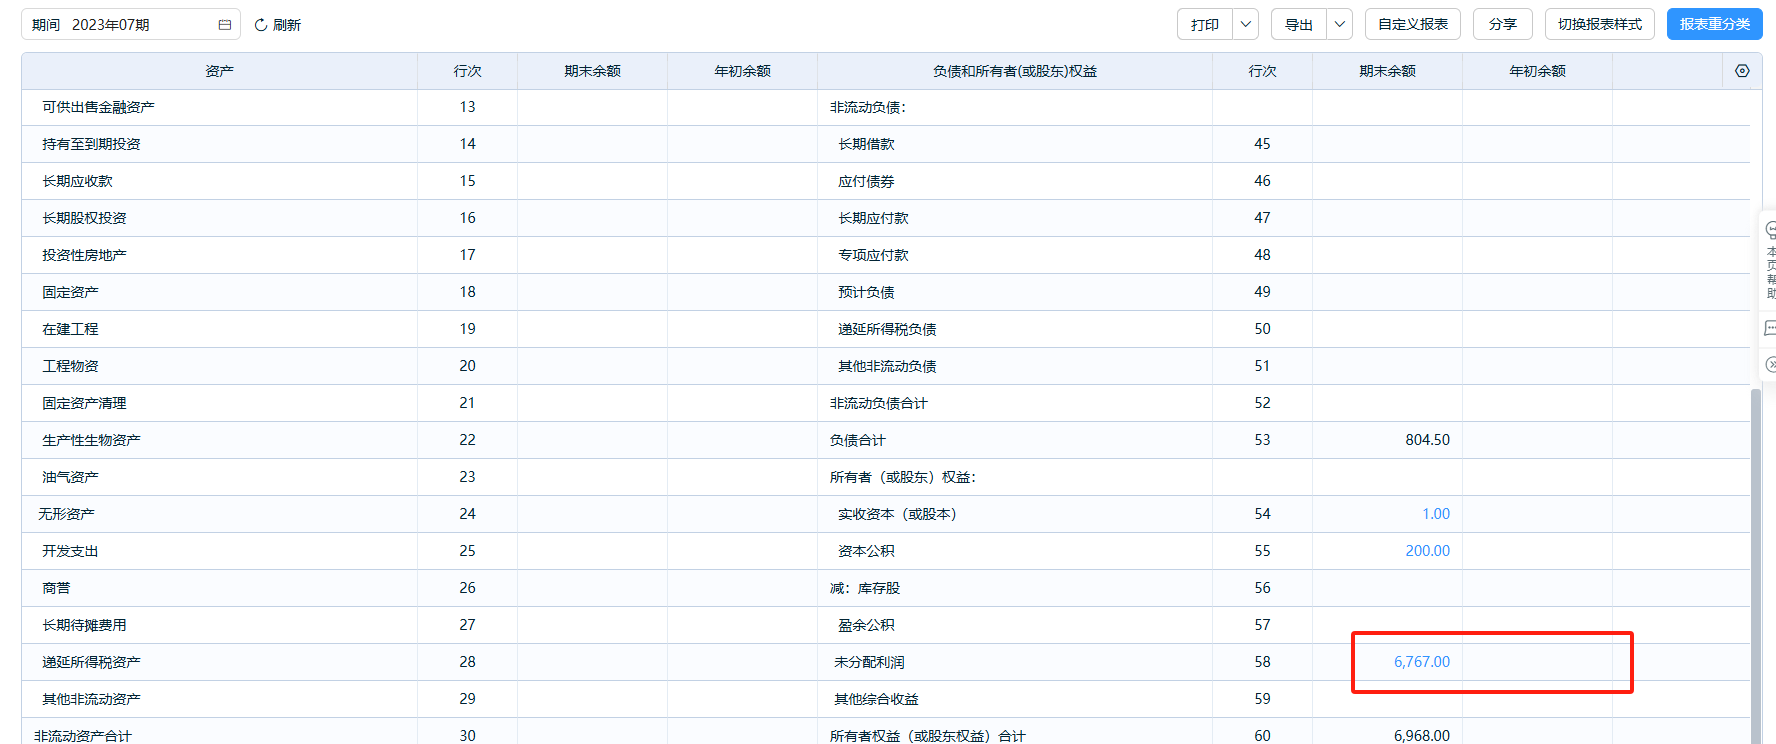Open 自定义报表 custom report
Screen dimensions: 1776x744
(1412, 25)
